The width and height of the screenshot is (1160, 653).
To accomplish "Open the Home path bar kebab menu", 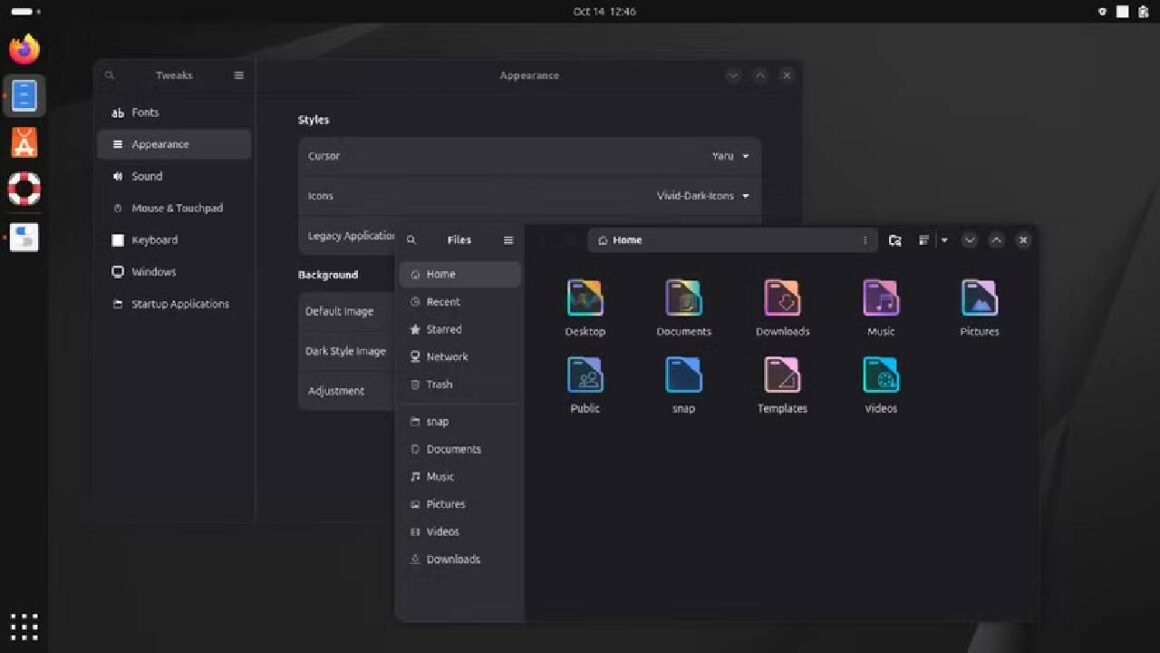I will 864,240.
